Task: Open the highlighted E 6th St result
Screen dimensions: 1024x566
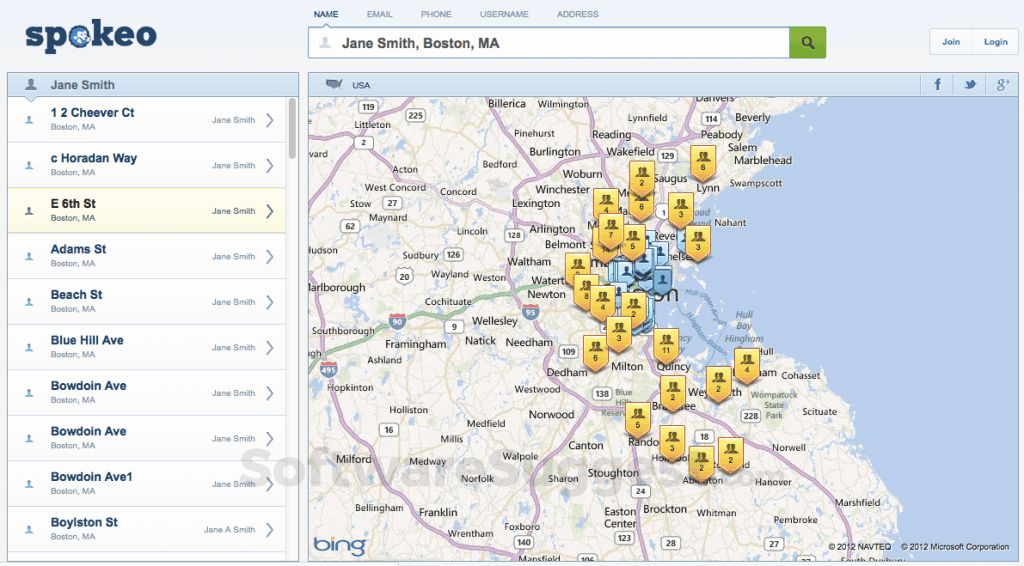Action: [147, 211]
